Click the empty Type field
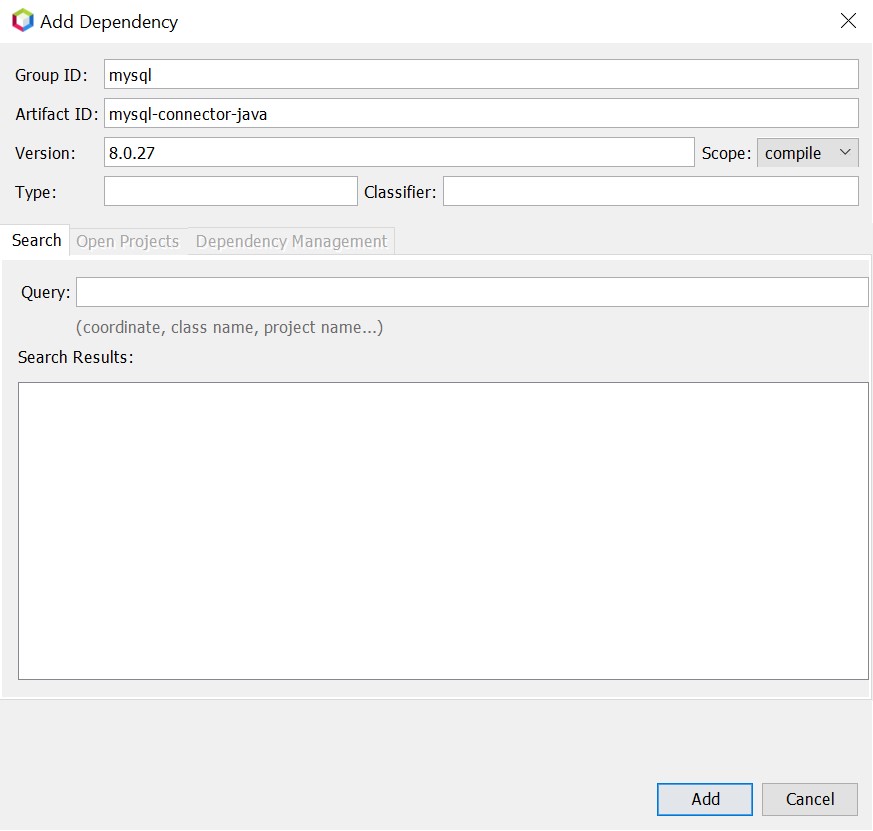The width and height of the screenshot is (873, 831). [230, 190]
